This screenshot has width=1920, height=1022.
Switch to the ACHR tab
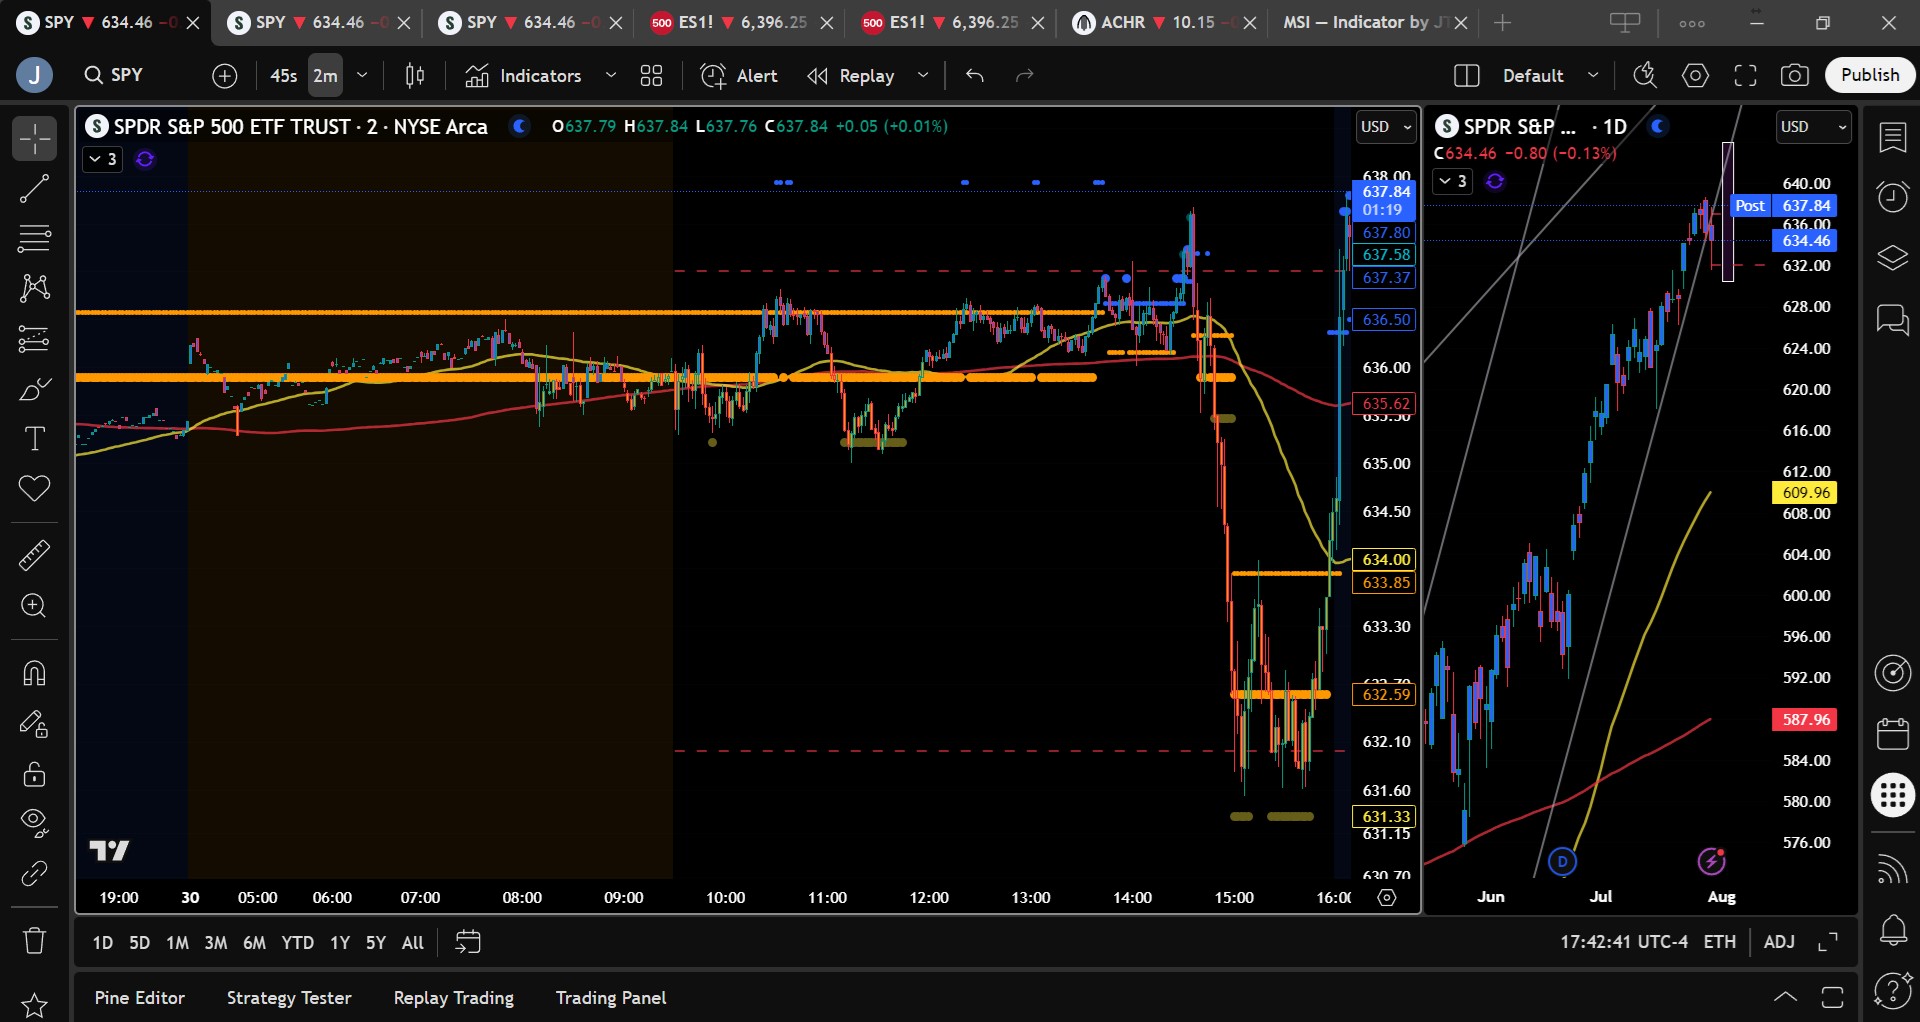[1165, 22]
